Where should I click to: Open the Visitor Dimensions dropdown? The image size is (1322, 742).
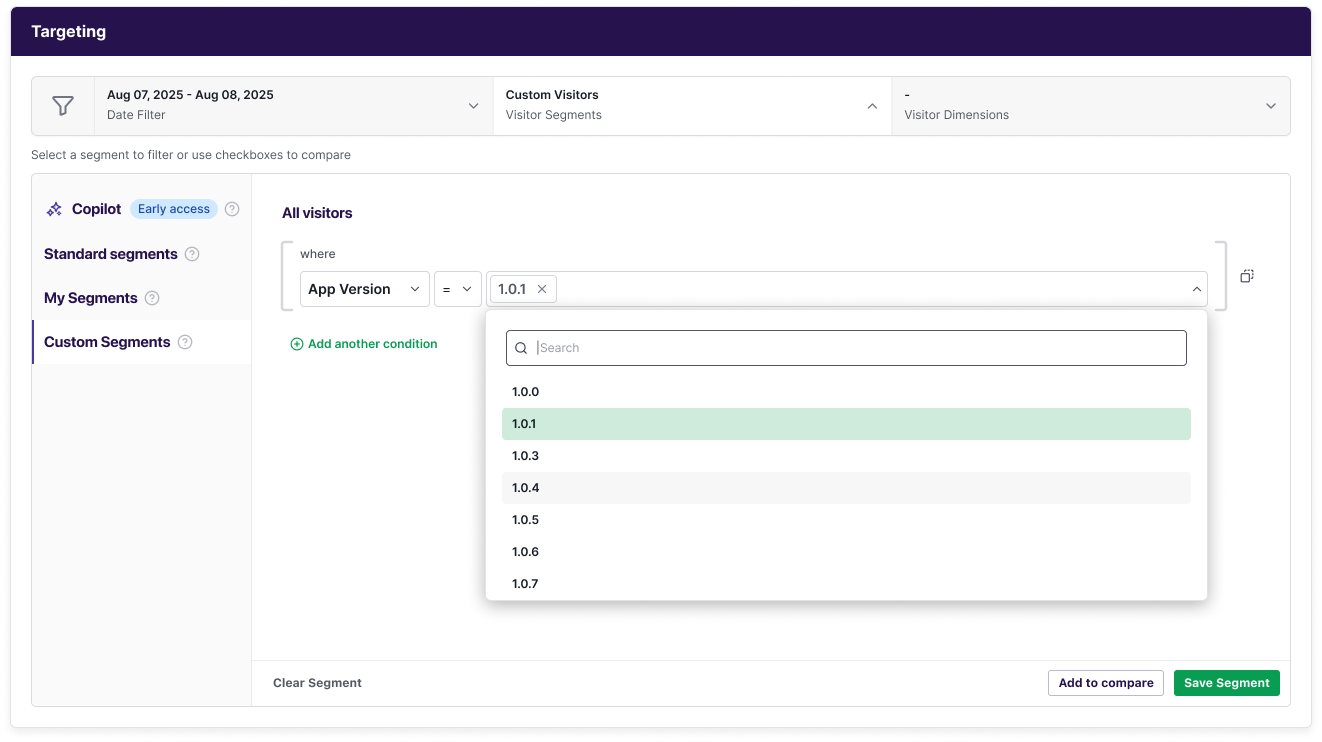coord(1270,105)
